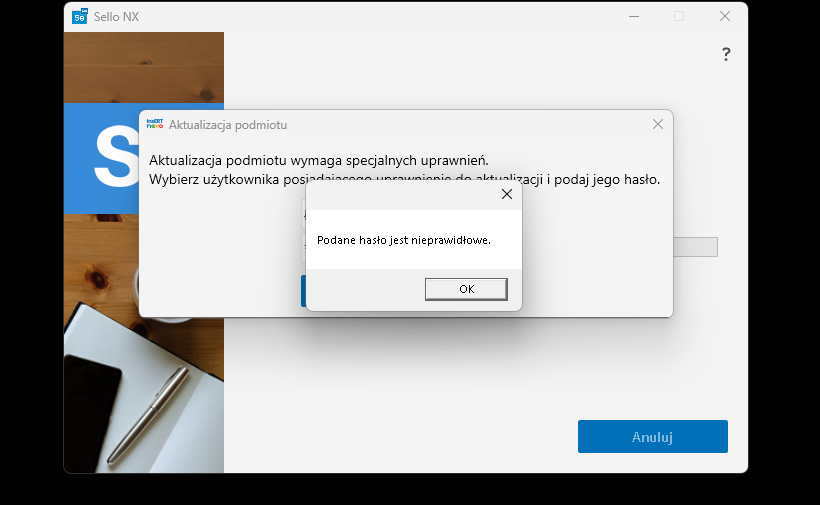Click the partially hidden blue button in dialog
Viewport: 820px width, 505px height.
click(303, 291)
